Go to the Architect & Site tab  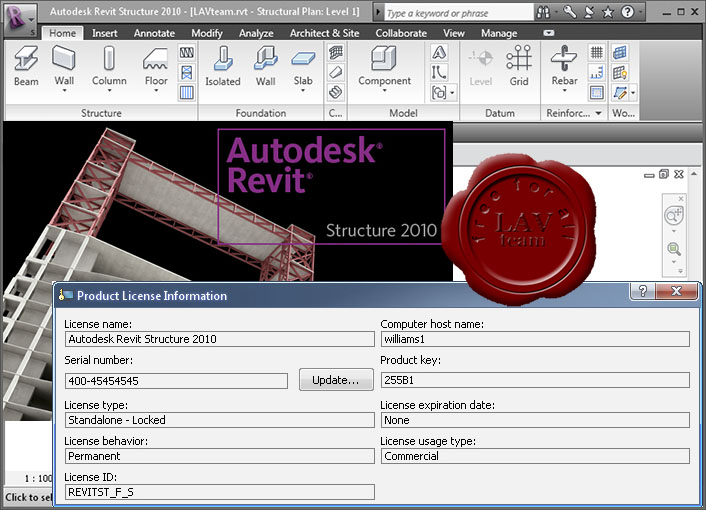324,33
